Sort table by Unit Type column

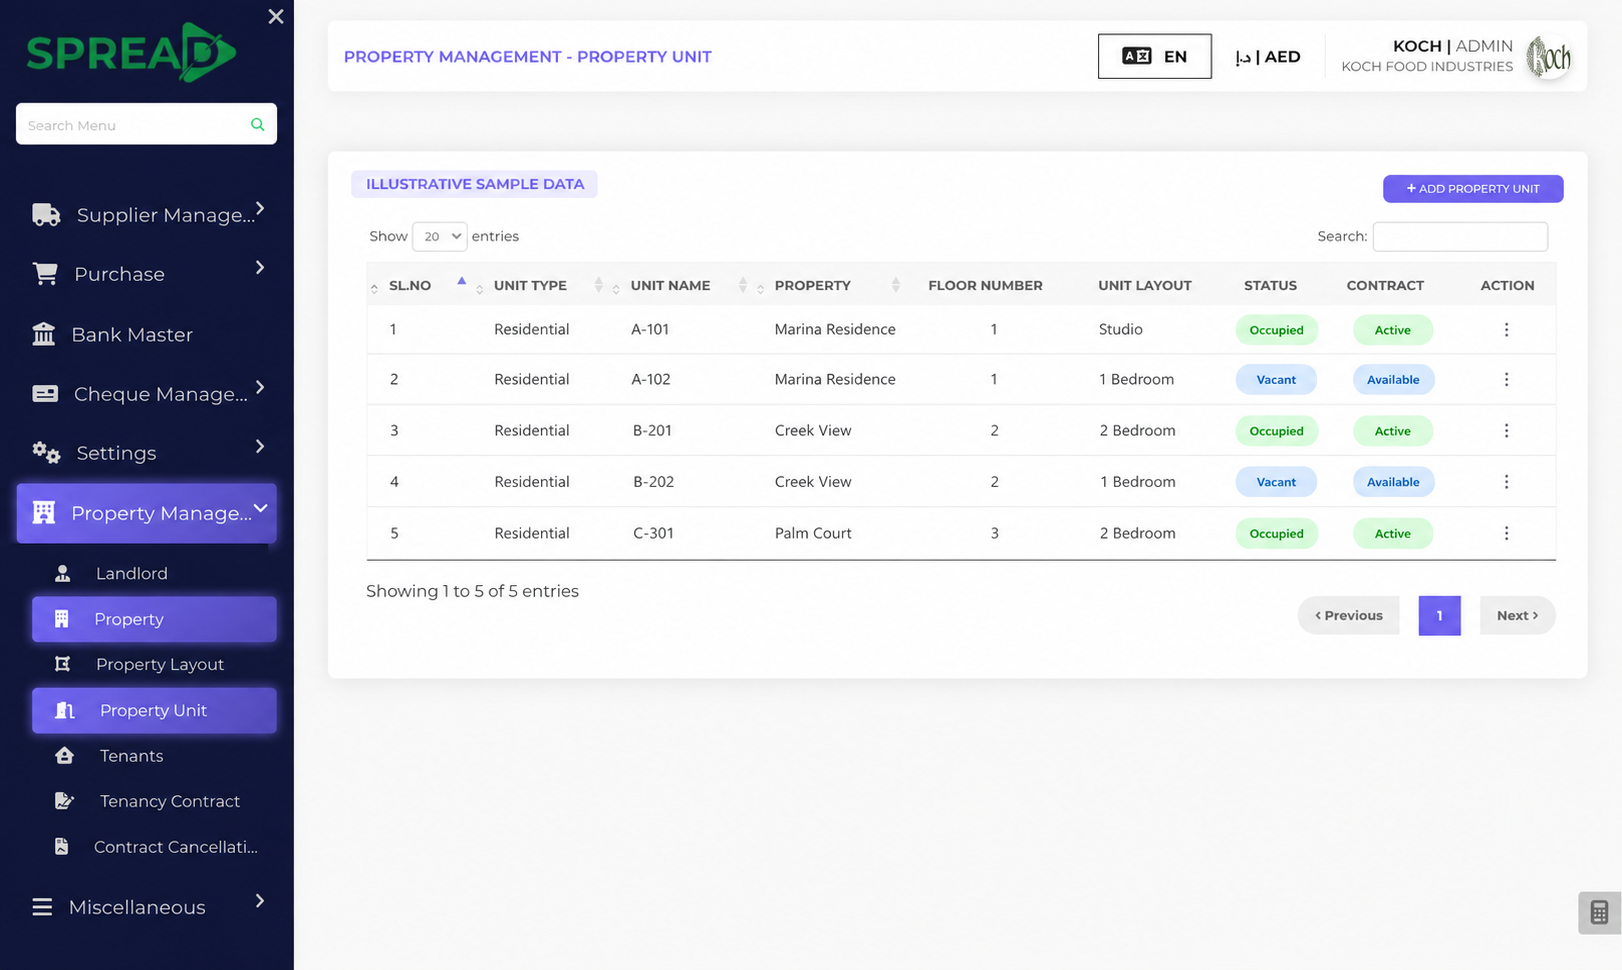pyautogui.click(x=530, y=285)
